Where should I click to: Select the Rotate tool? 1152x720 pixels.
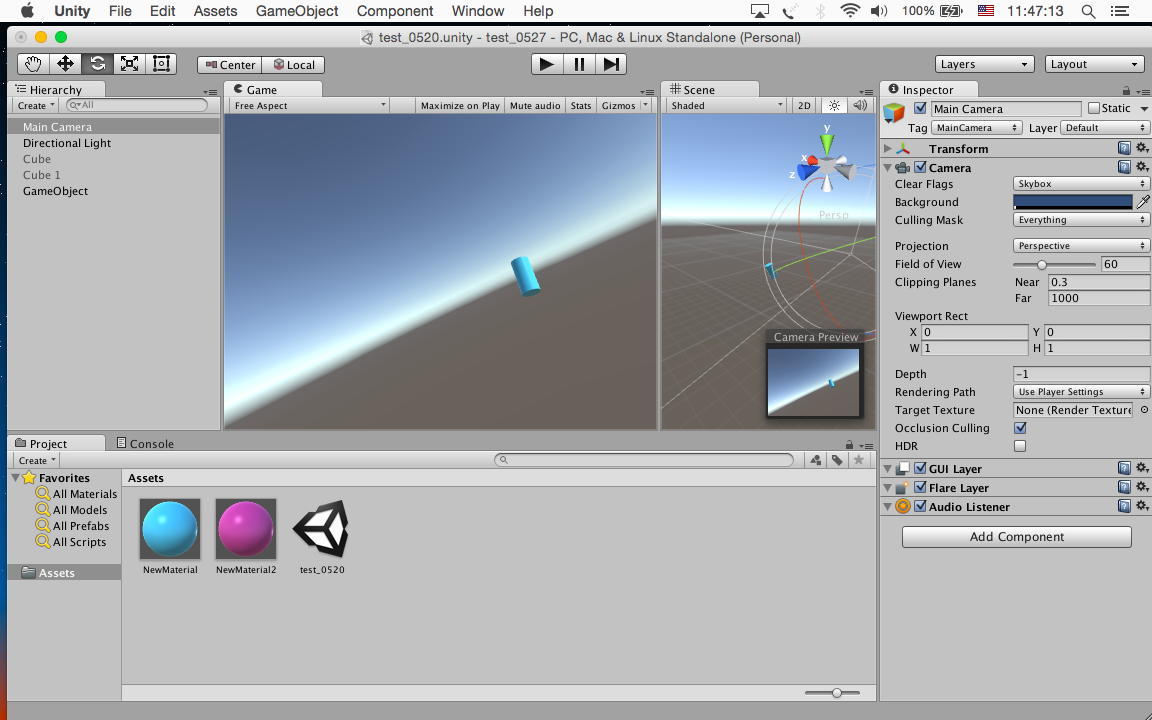(98, 64)
